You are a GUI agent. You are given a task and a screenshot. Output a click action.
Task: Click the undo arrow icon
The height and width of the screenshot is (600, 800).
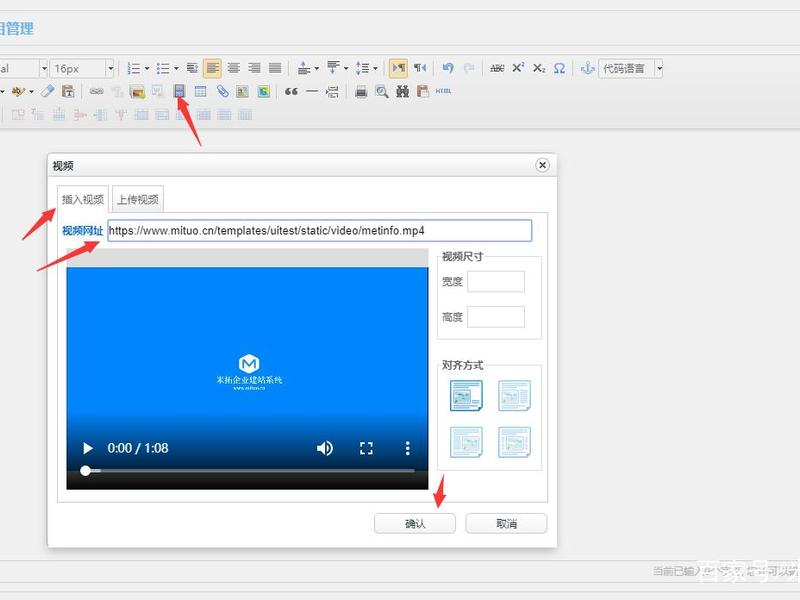coord(448,68)
